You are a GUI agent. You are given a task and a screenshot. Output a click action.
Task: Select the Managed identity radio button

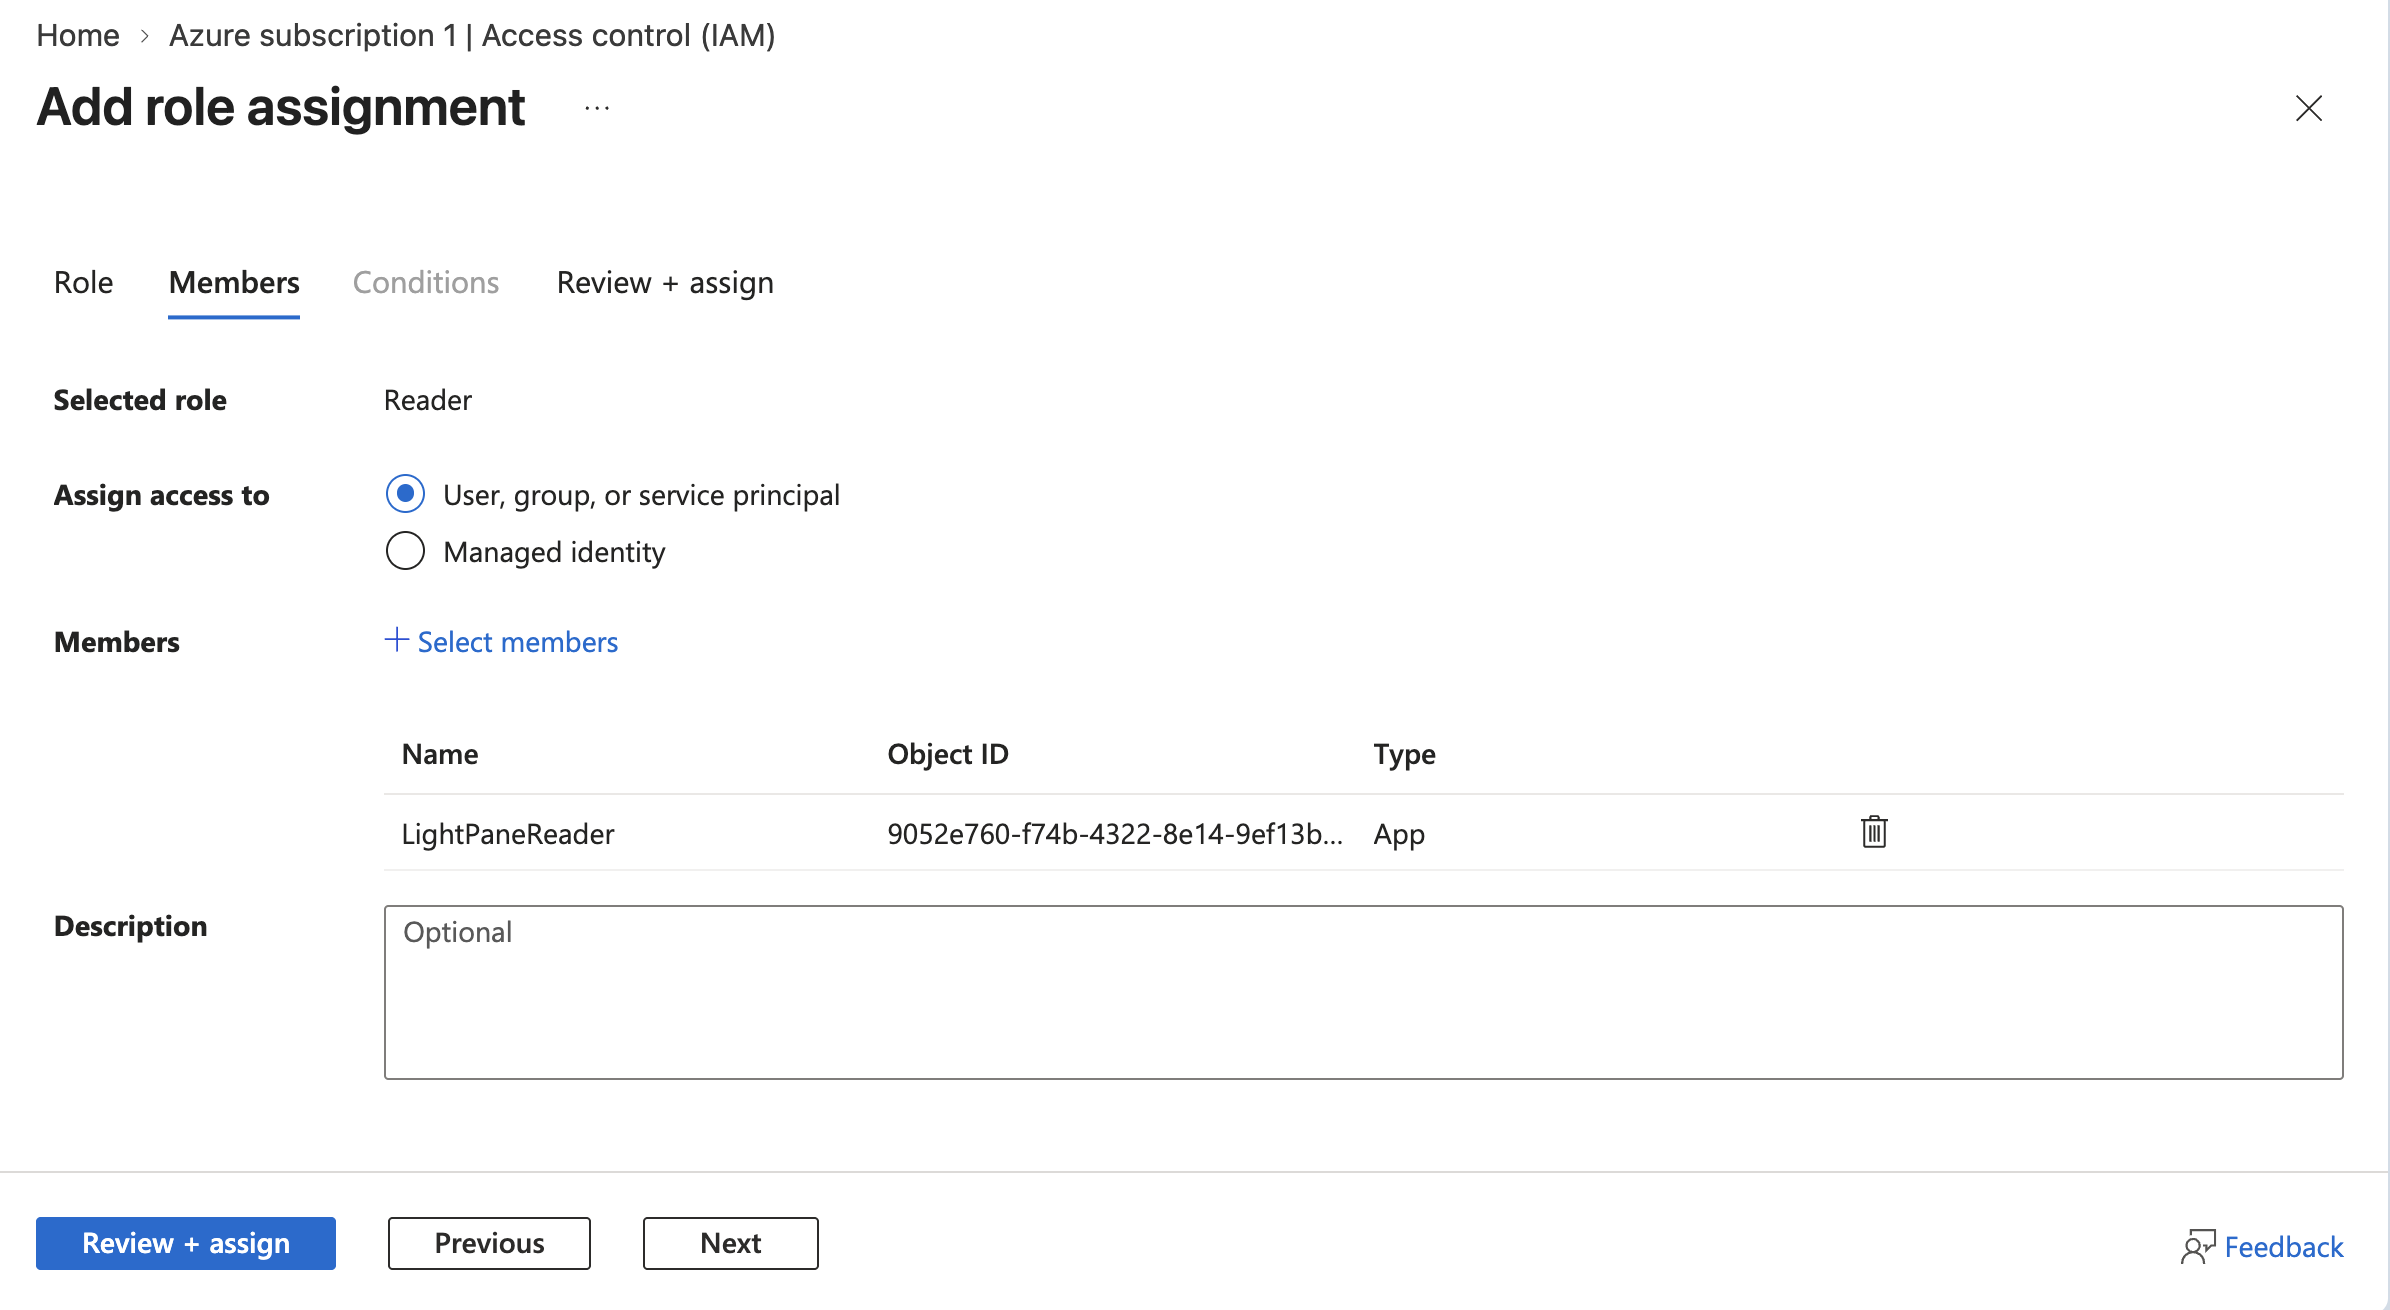click(405, 551)
